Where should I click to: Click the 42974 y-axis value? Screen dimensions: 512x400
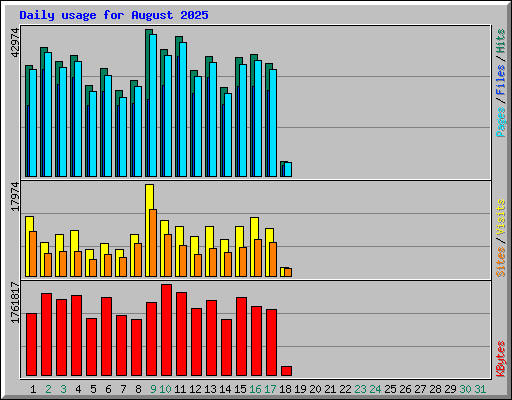coord(15,42)
